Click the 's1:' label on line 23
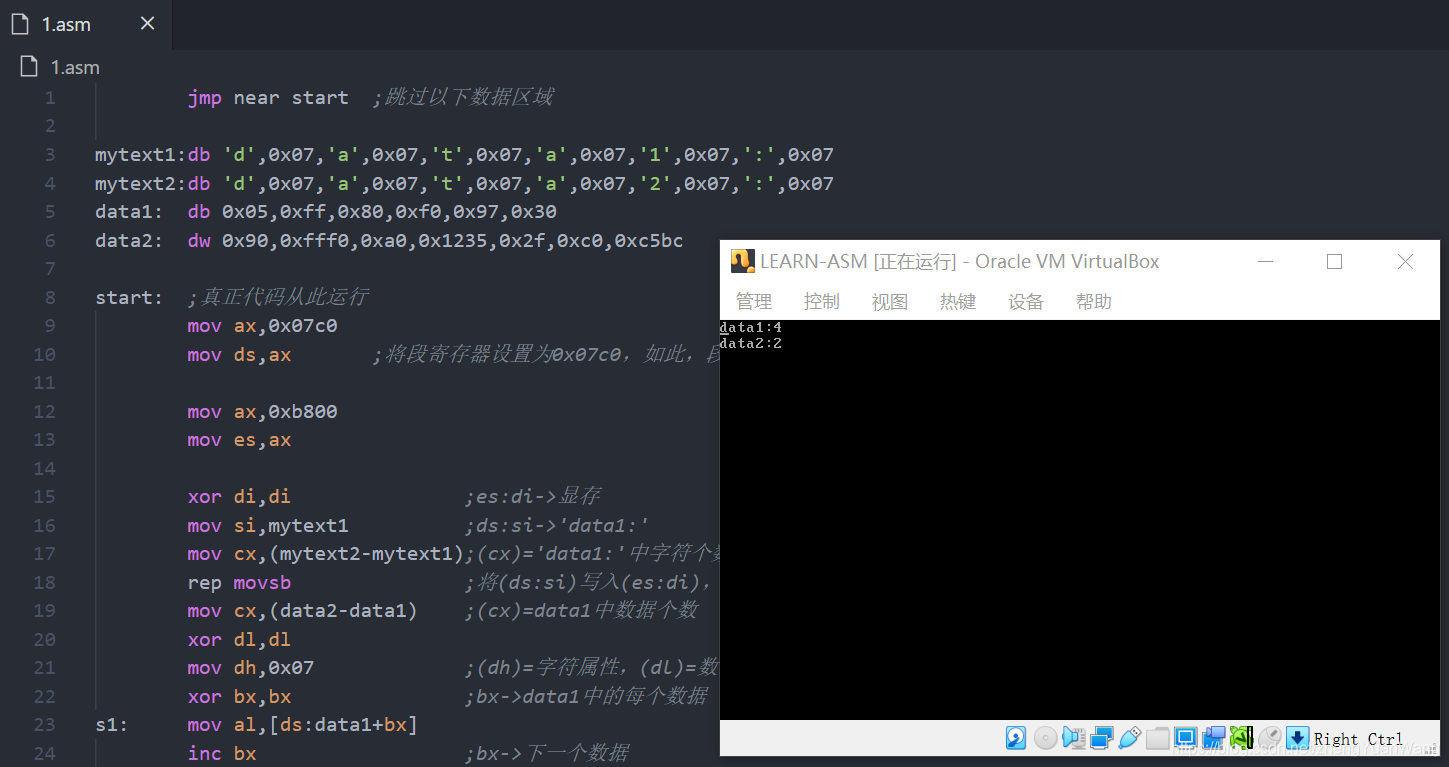1449x767 pixels. tap(112, 725)
